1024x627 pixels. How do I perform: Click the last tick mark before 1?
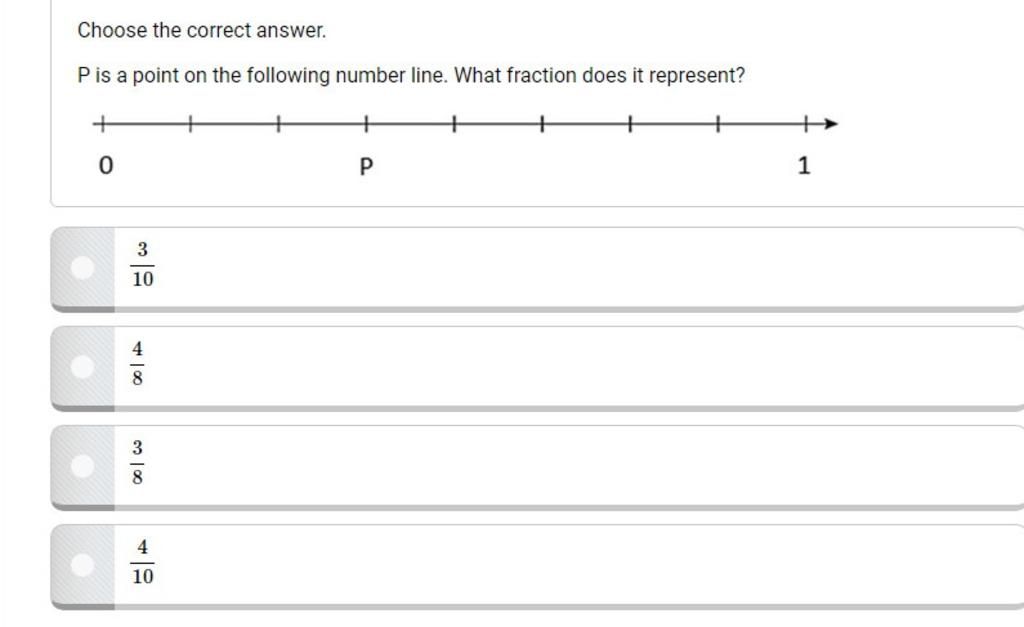pos(718,123)
